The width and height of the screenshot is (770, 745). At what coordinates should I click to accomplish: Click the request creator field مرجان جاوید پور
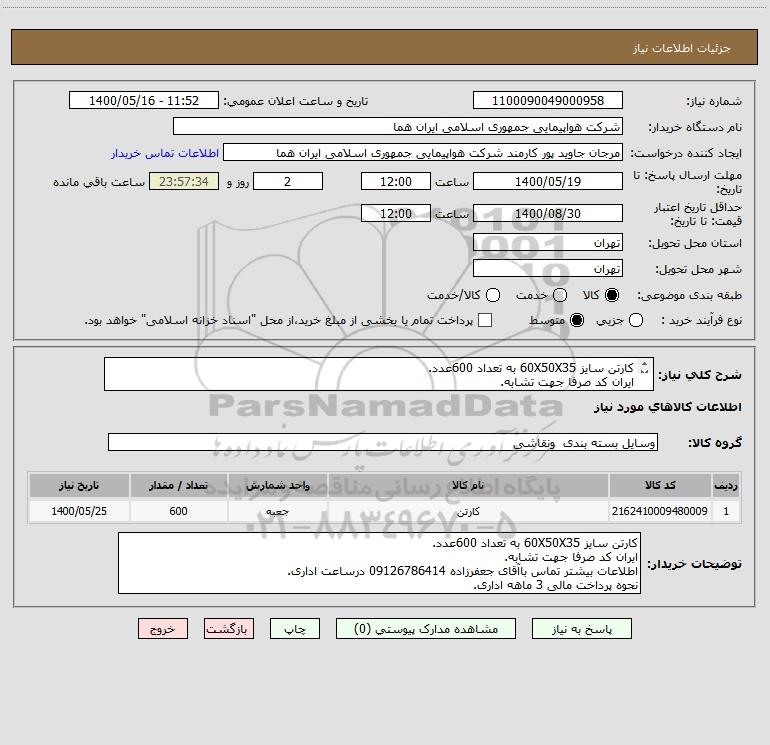[x=423, y=152]
